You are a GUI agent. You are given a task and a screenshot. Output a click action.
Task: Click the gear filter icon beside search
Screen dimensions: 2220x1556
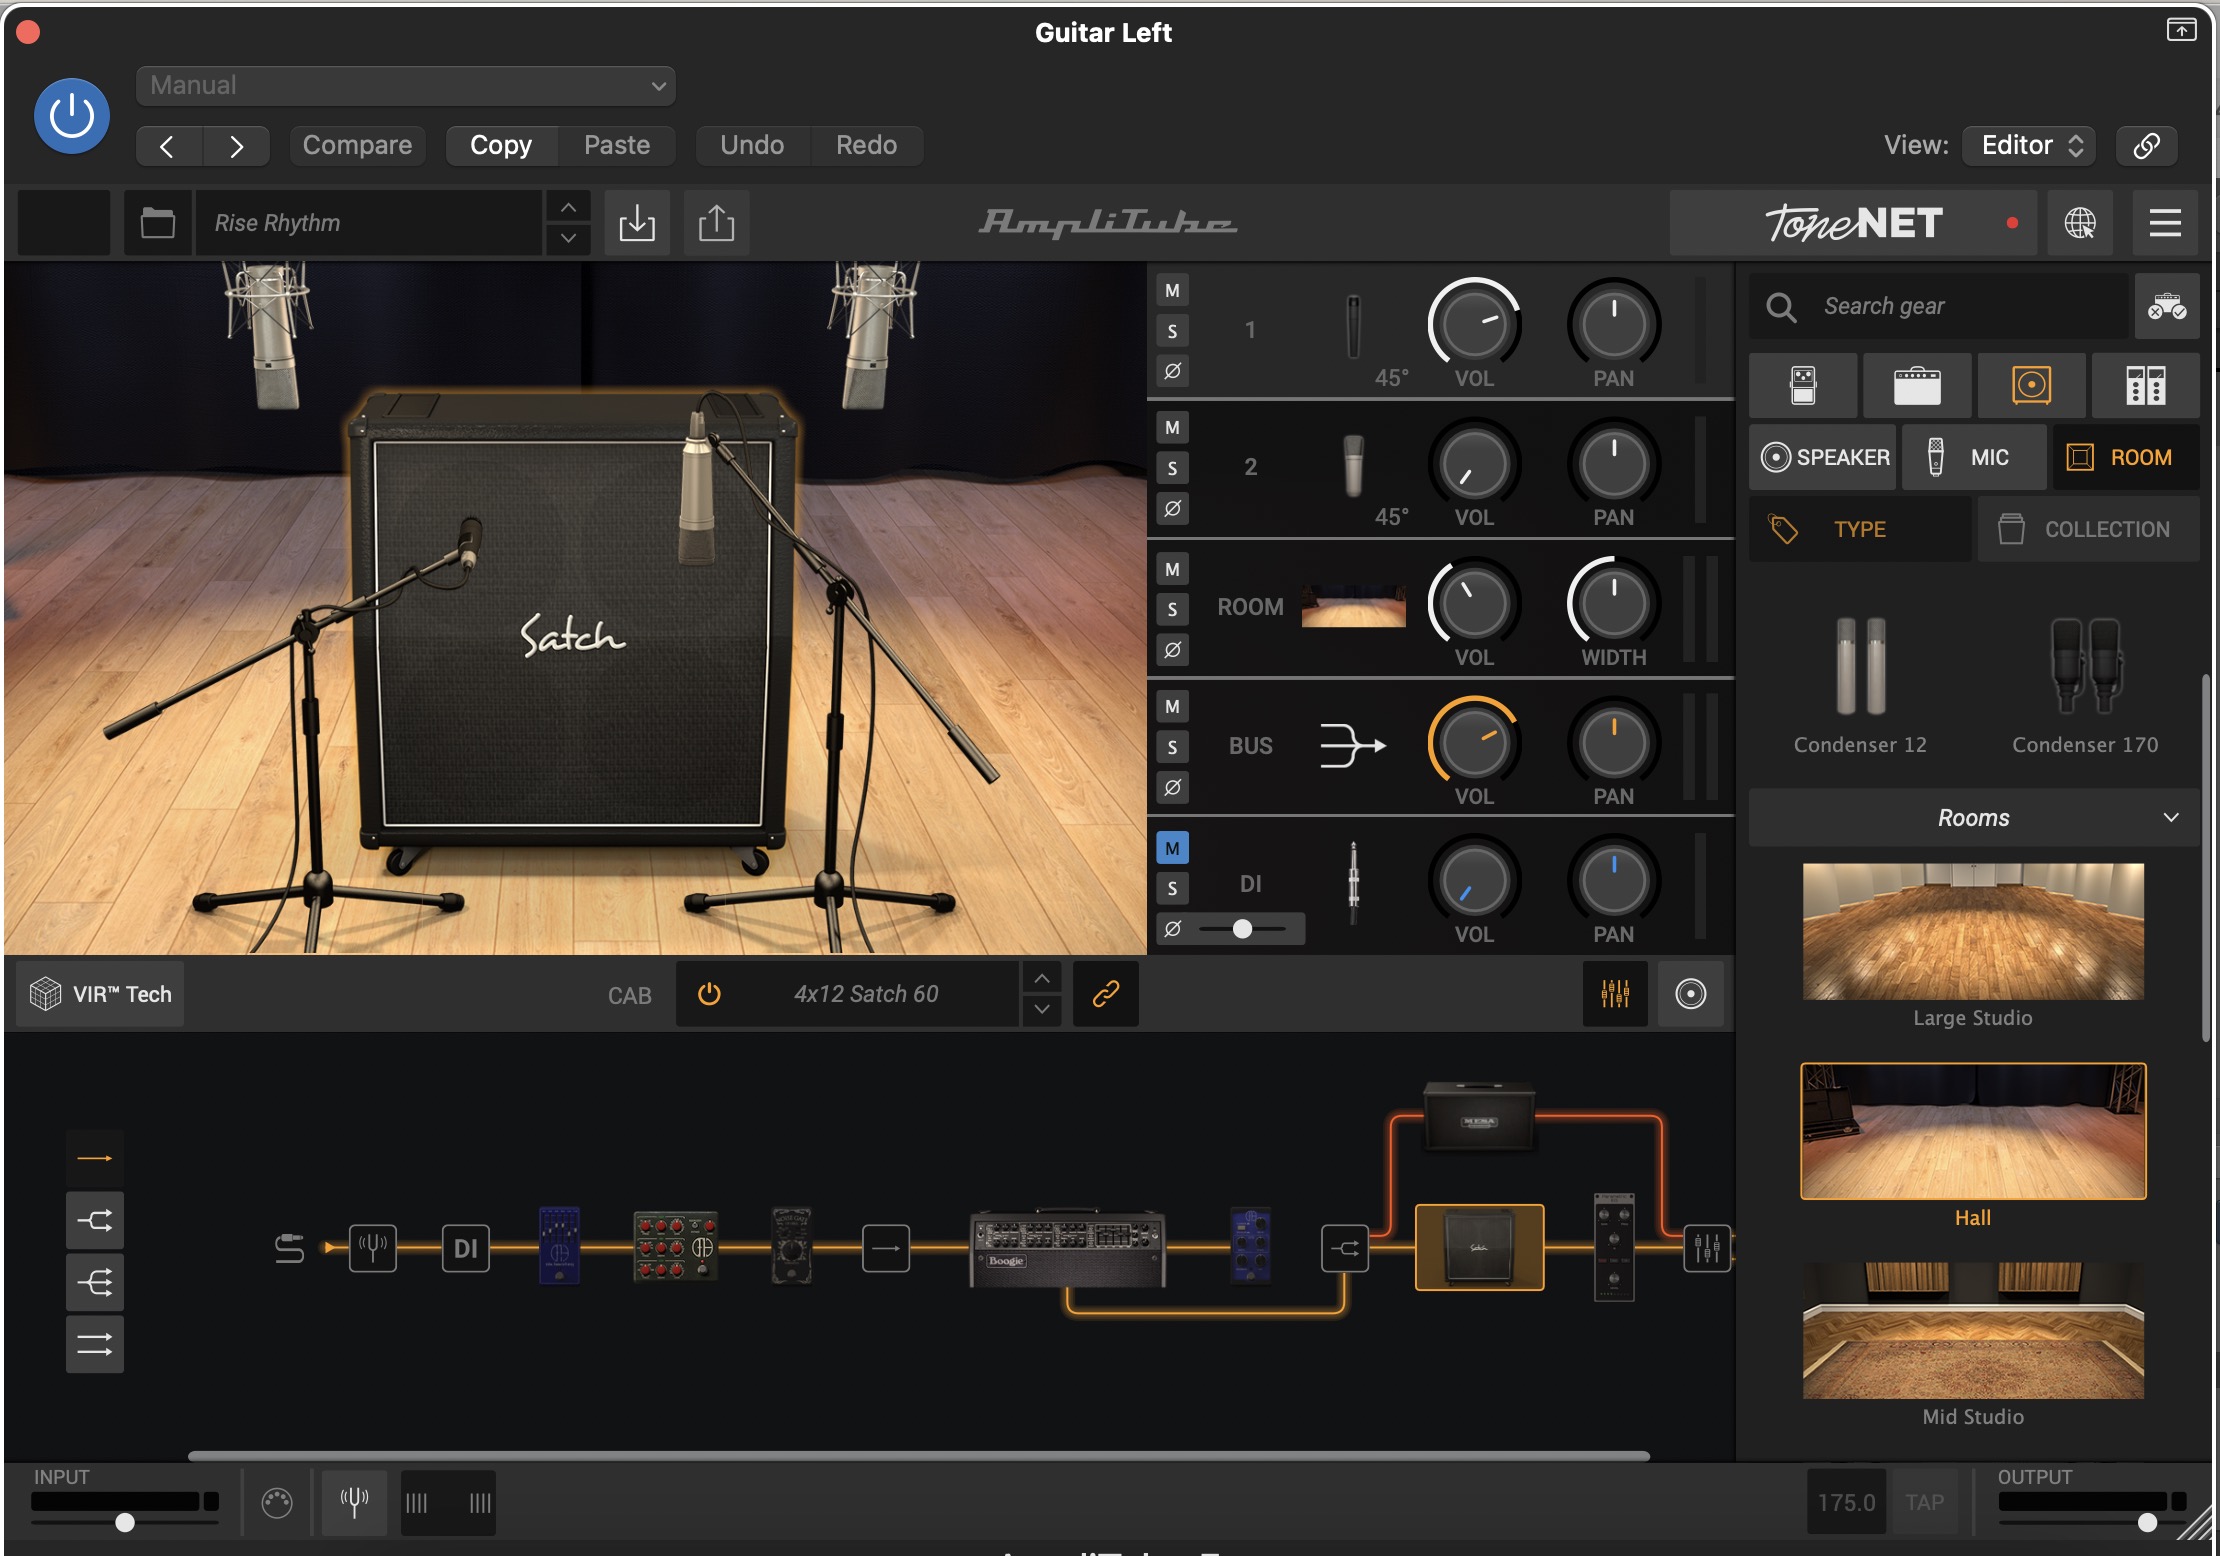coord(2167,306)
